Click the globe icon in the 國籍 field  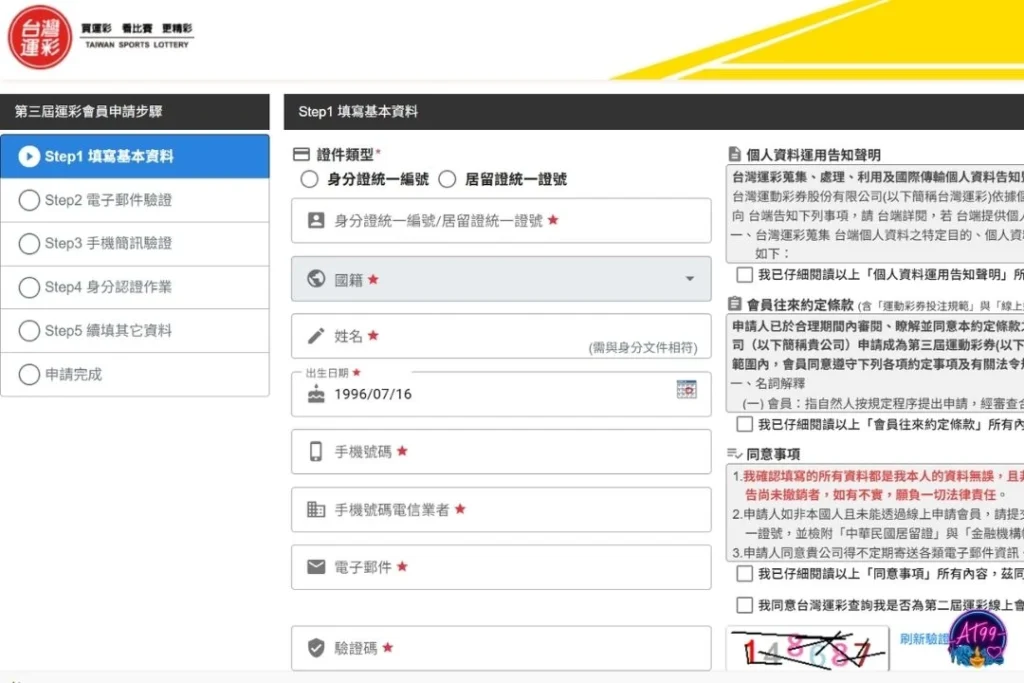pyautogui.click(x=316, y=279)
